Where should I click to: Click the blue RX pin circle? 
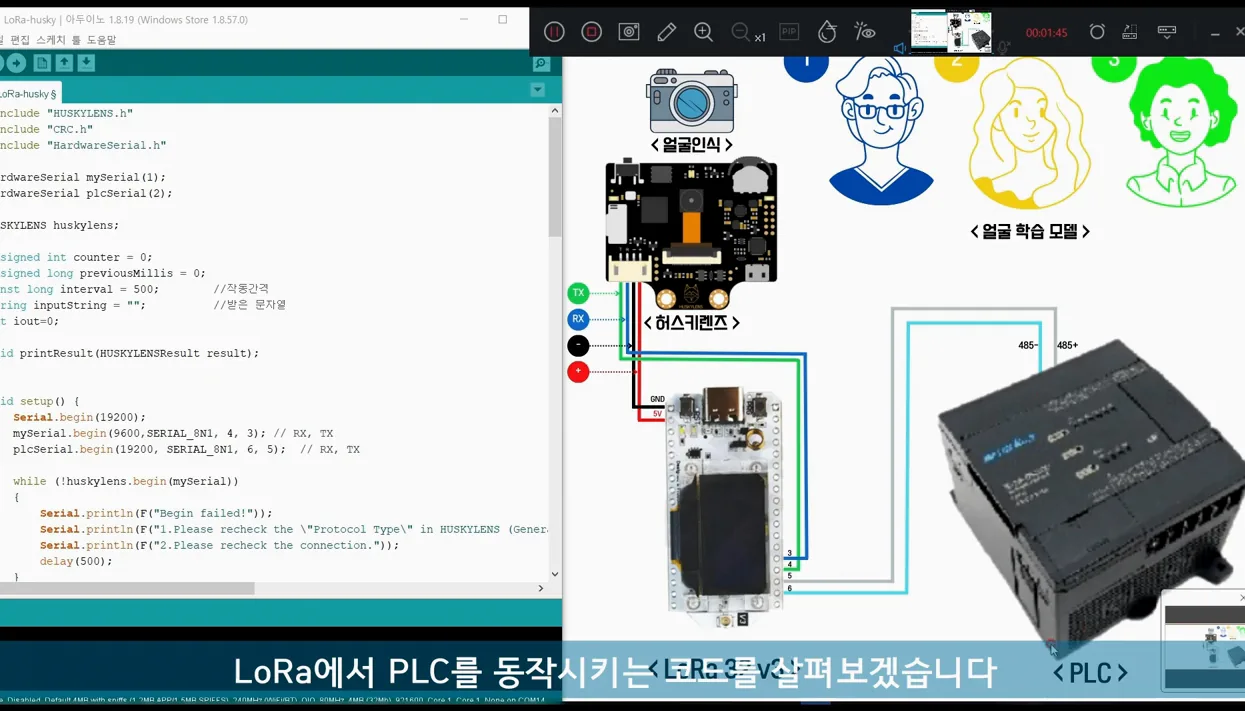578,319
